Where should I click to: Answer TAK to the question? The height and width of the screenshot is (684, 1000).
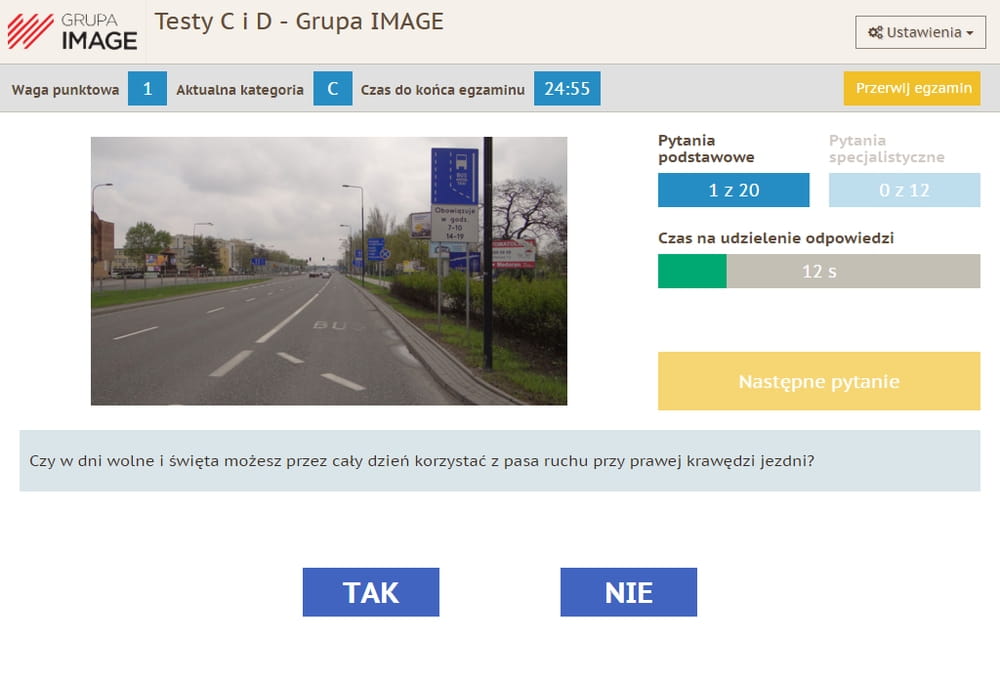pos(371,592)
